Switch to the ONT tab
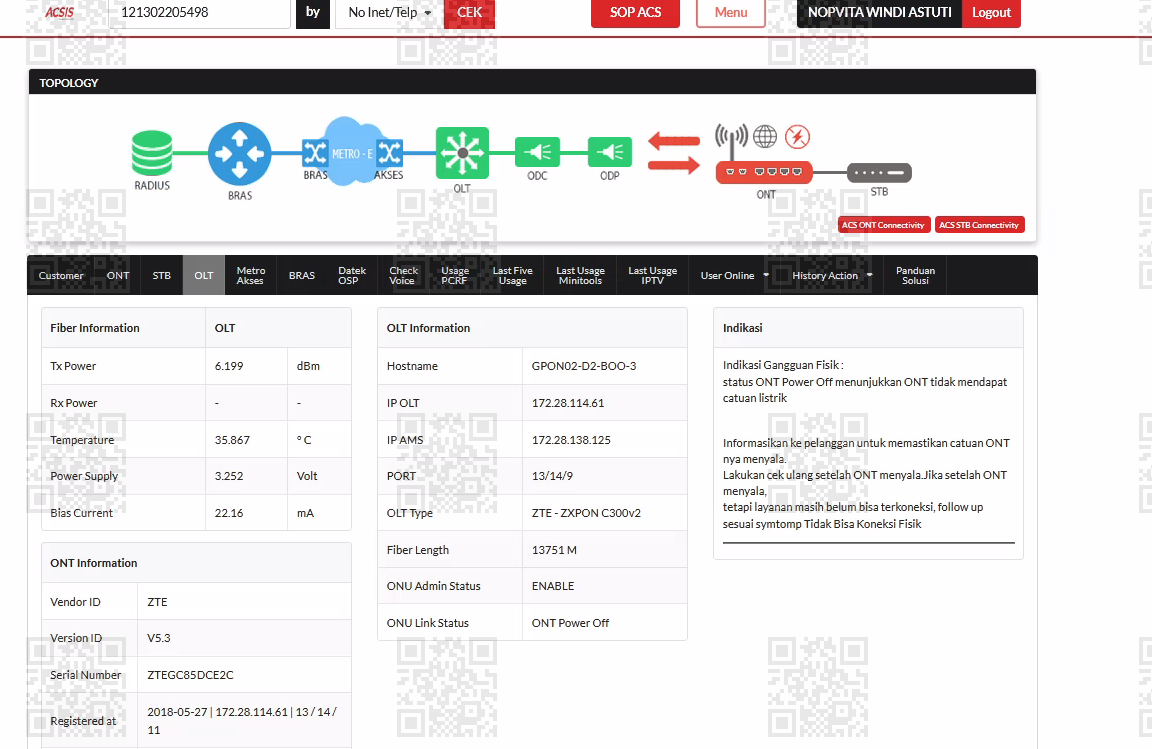This screenshot has width=1152, height=749. 118,276
